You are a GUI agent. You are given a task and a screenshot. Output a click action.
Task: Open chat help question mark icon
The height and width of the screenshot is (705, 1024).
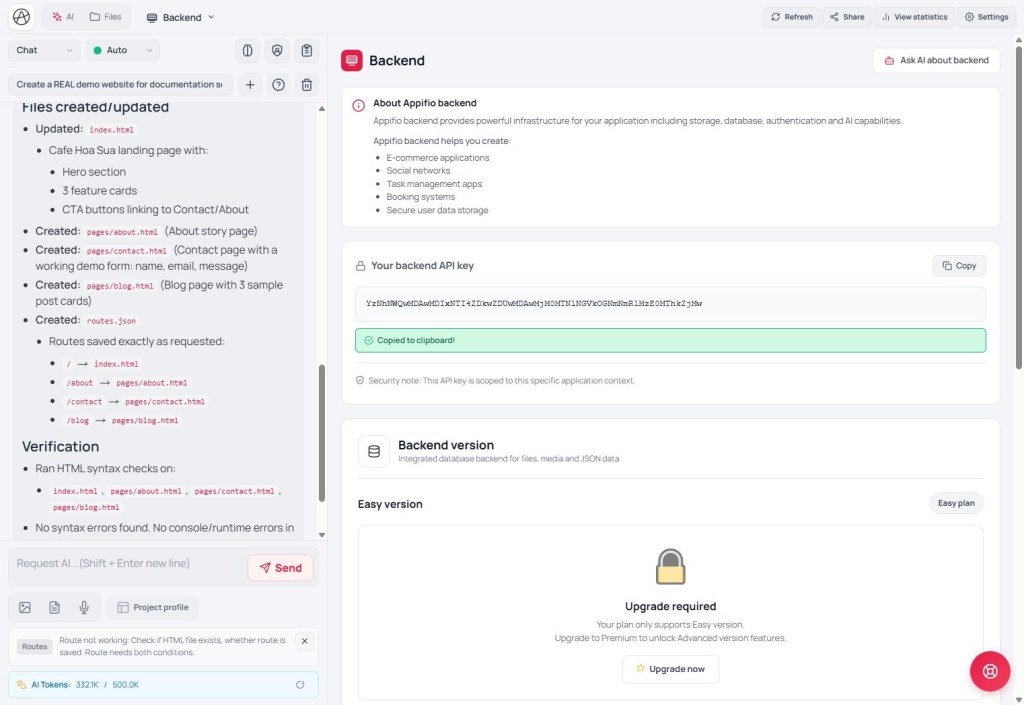click(x=278, y=85)
